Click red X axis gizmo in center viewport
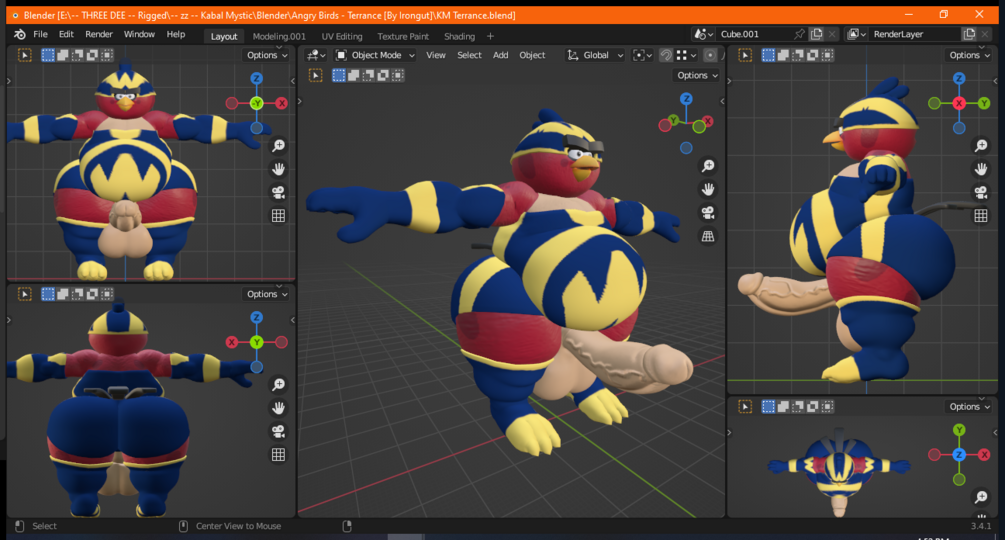The height and width of the screenshot is (540, 1005). [707, 121]
